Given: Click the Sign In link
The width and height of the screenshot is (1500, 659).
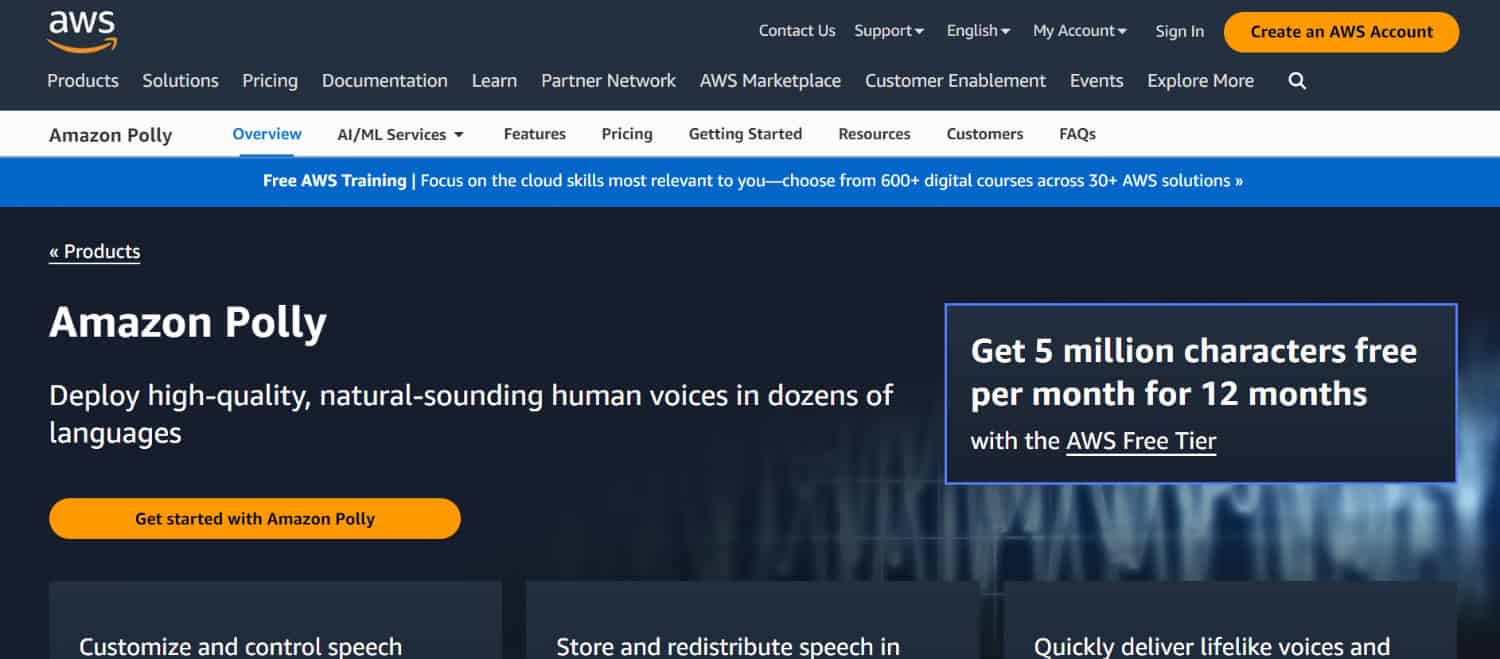Looking at the screenshot, I should [1179, 31].
